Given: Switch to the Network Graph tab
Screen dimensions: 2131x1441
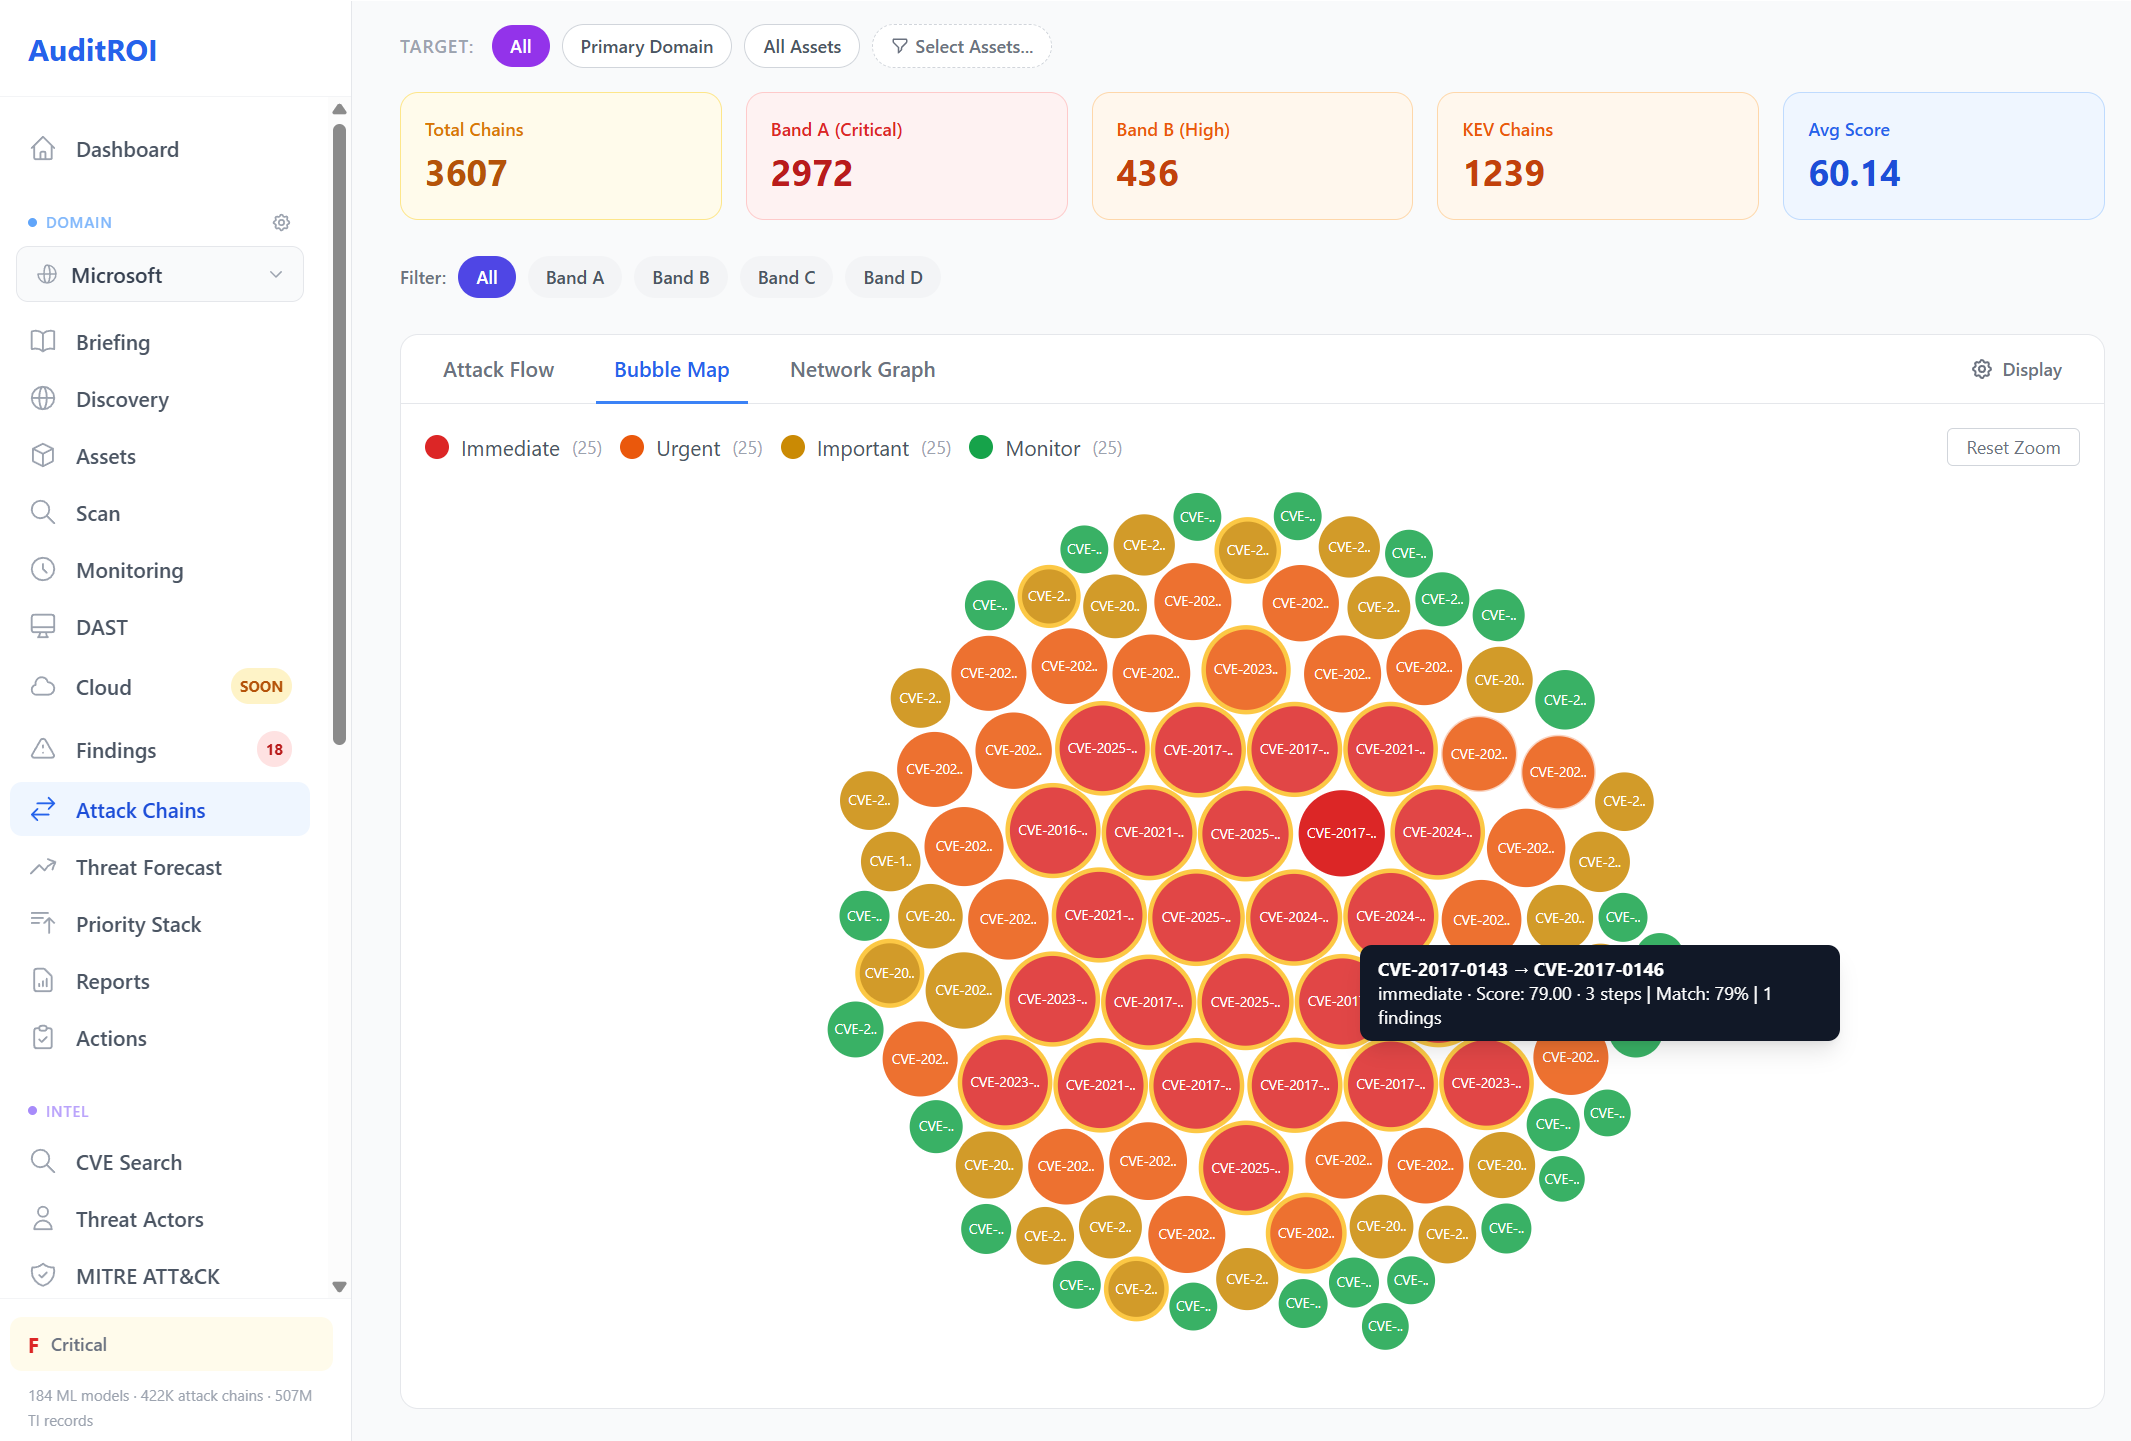Looking at the screenshot, I should click(862, 370).
